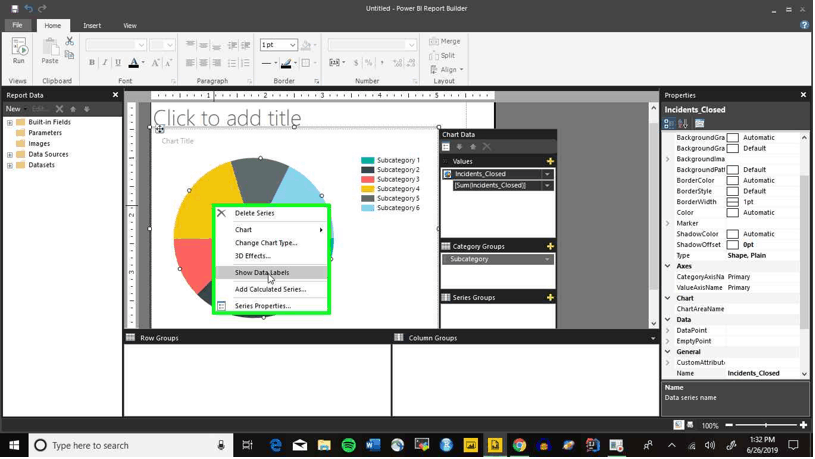
Task: Click the Copy icon in Clipboard group
Action: click(69, 55)
